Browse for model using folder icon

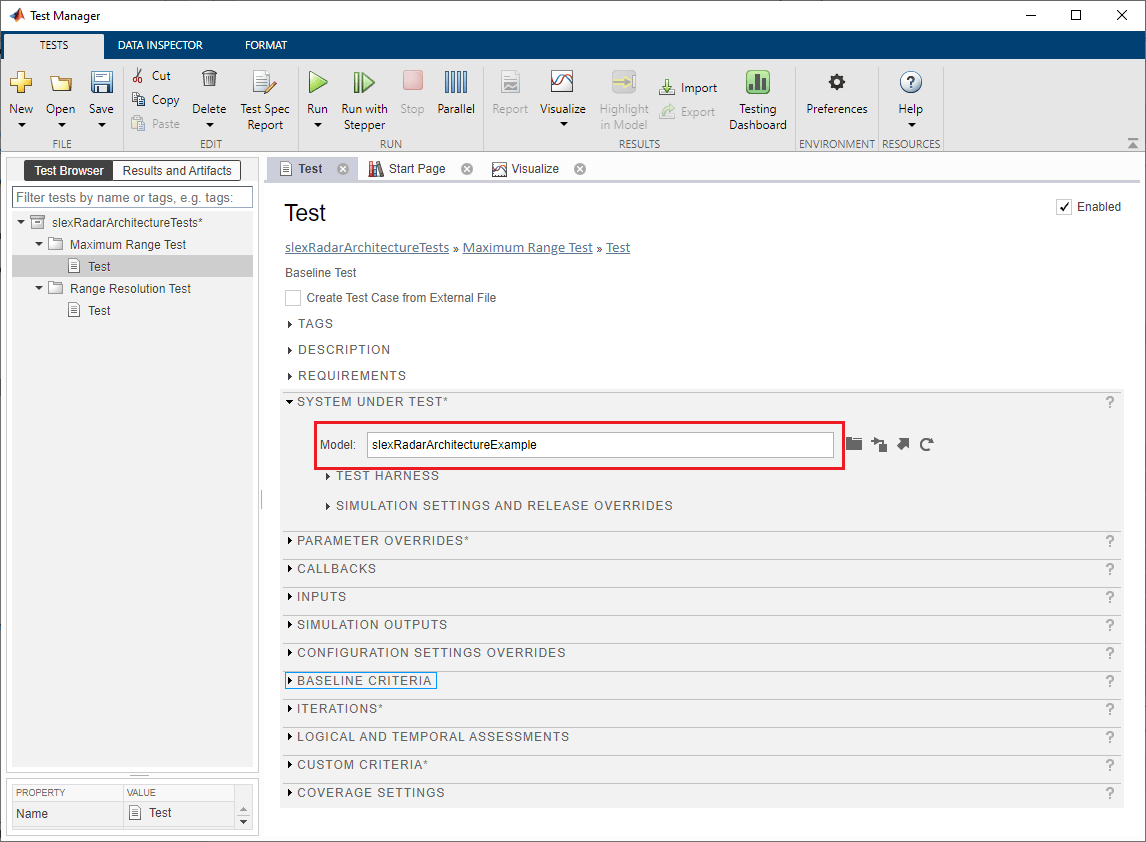coord(854,444)
